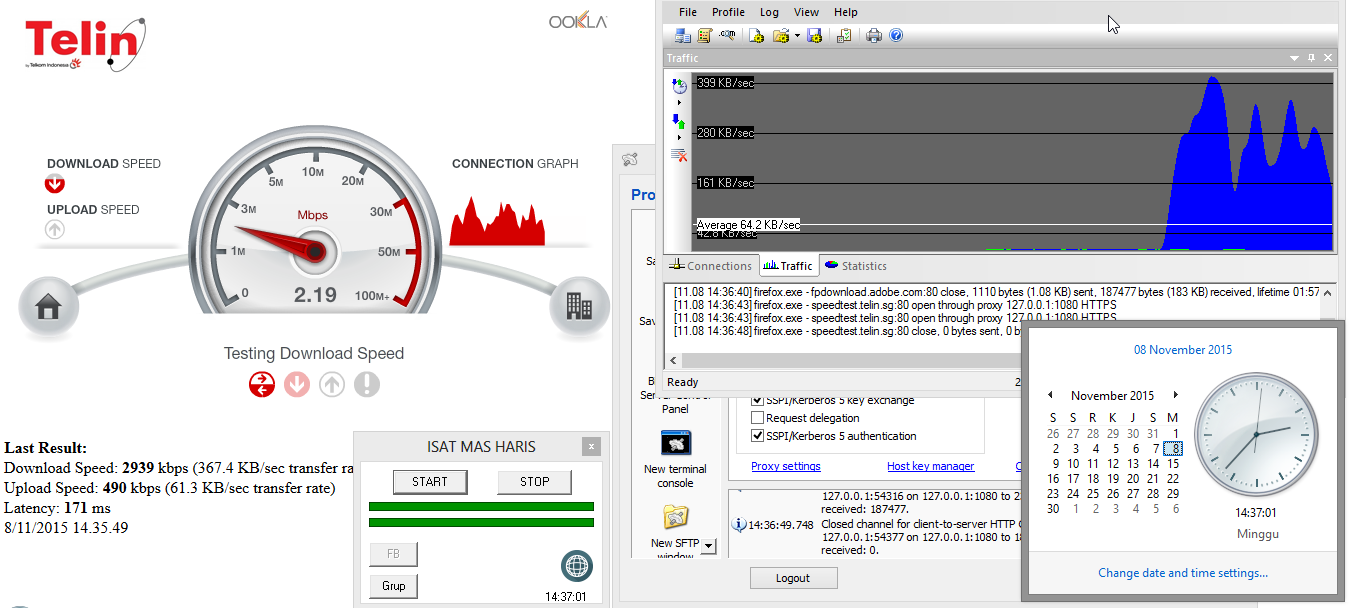Click the analog clock face in calendar popup
The width and height of the screenshot is (1352, 608).
pos(1258,435)
